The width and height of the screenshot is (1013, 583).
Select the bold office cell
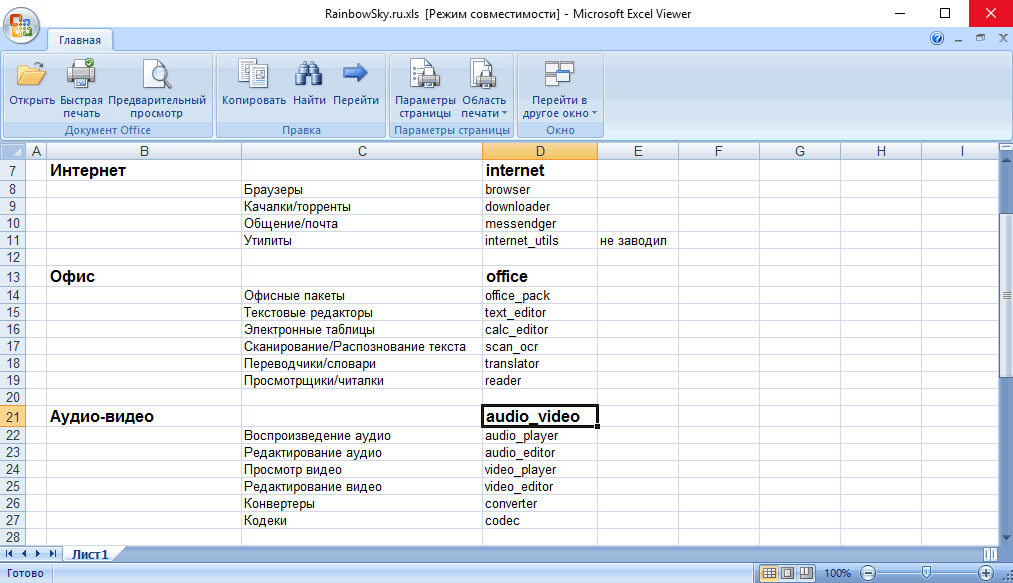tap(540, 277)
